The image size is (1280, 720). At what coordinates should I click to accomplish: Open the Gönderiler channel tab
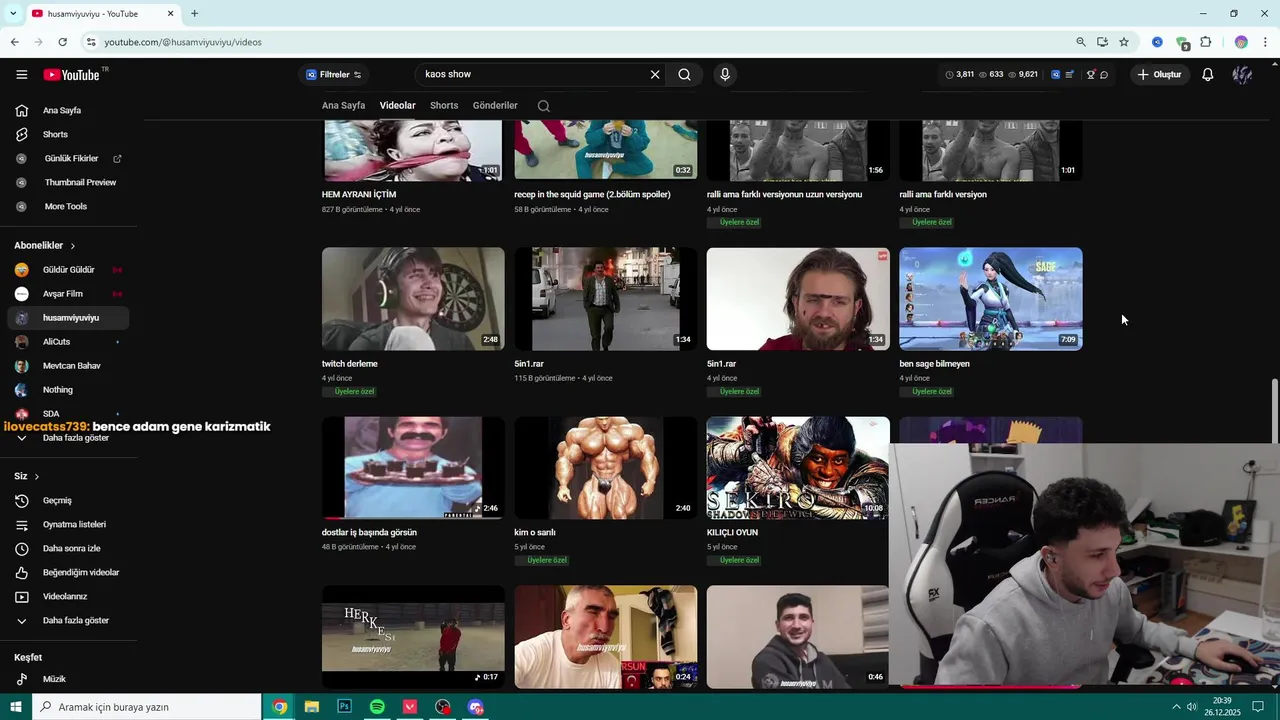point(495,106)
